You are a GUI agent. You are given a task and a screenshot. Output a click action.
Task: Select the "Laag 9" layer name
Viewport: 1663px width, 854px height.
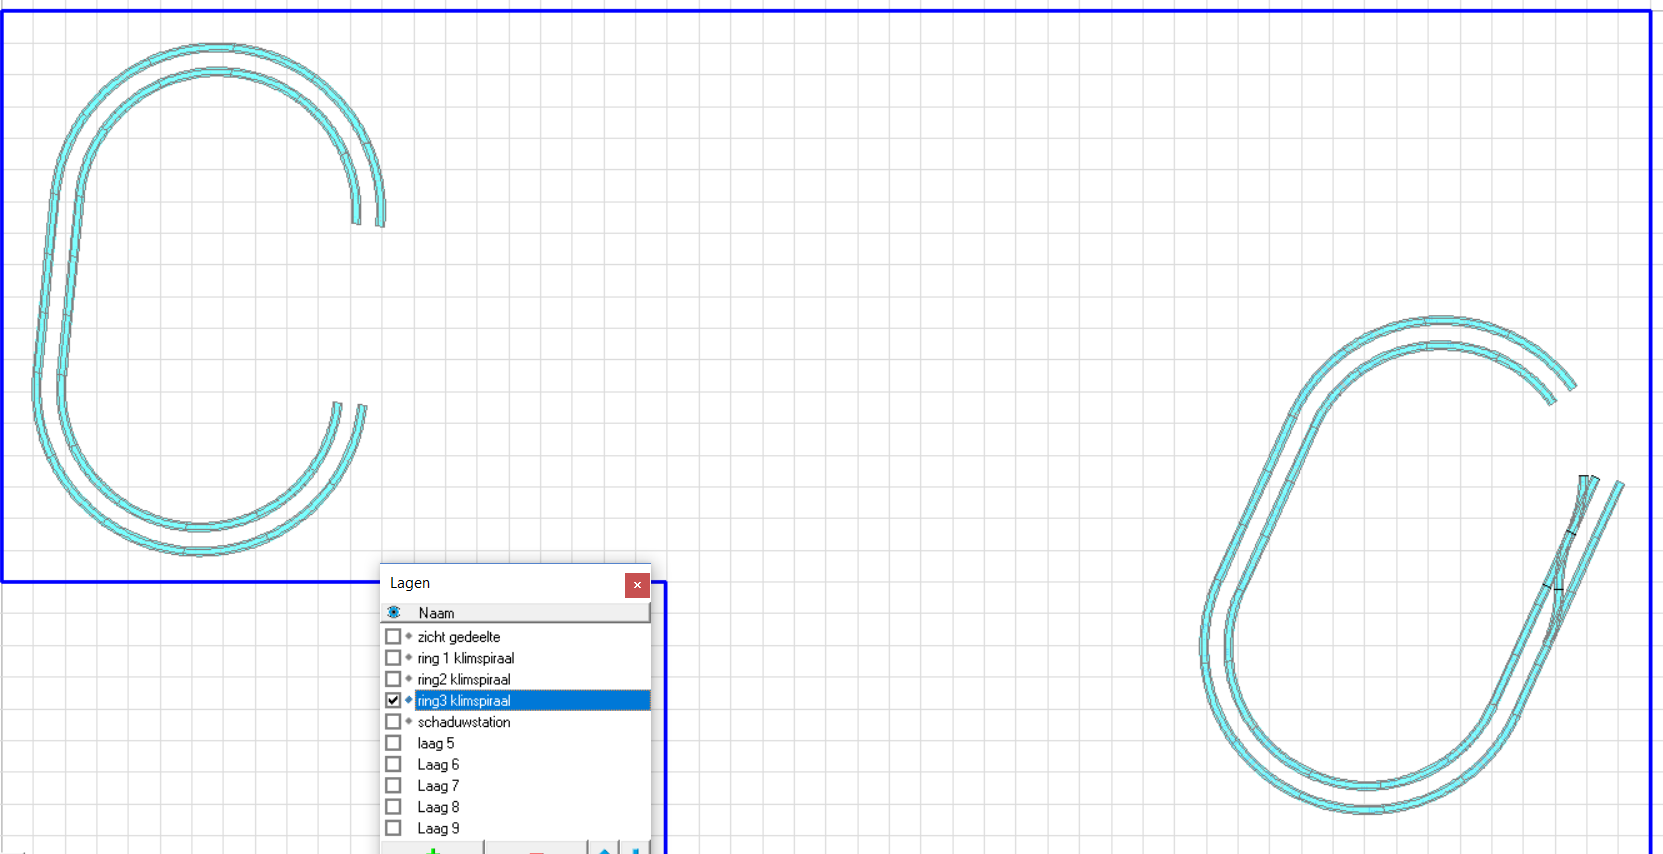[x=438, y=828]
